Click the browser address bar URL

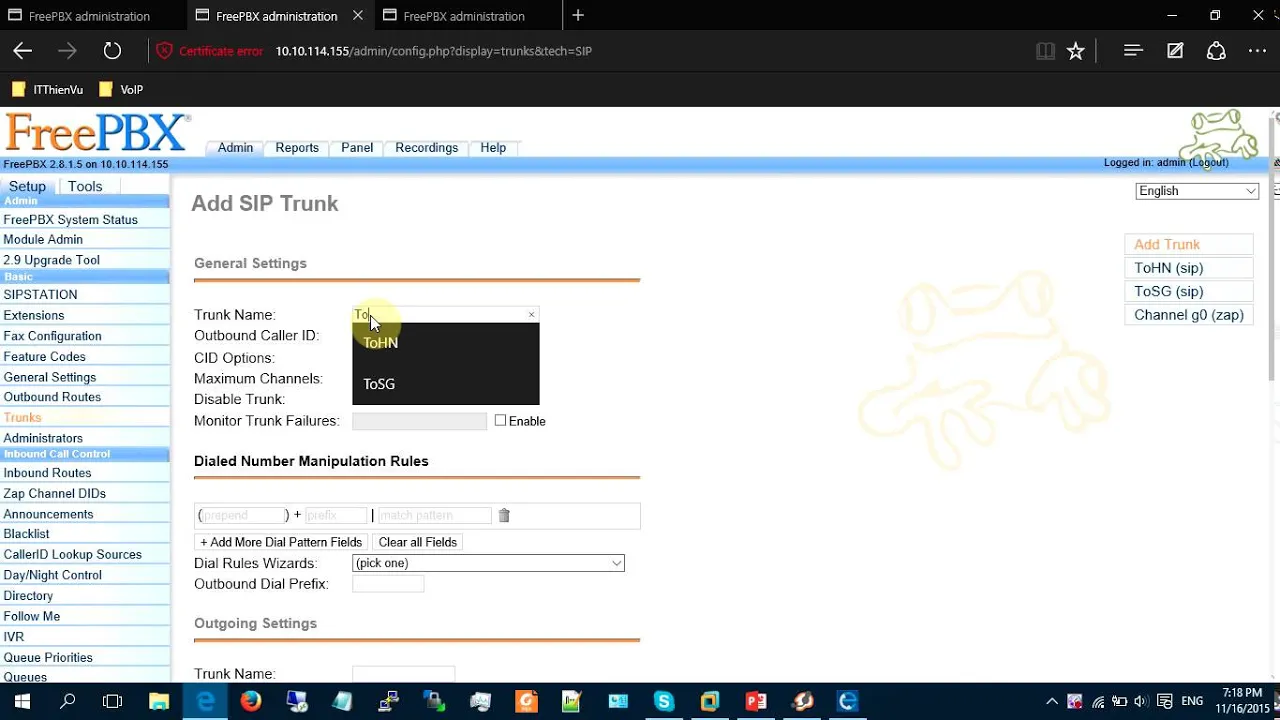[434, 51]
